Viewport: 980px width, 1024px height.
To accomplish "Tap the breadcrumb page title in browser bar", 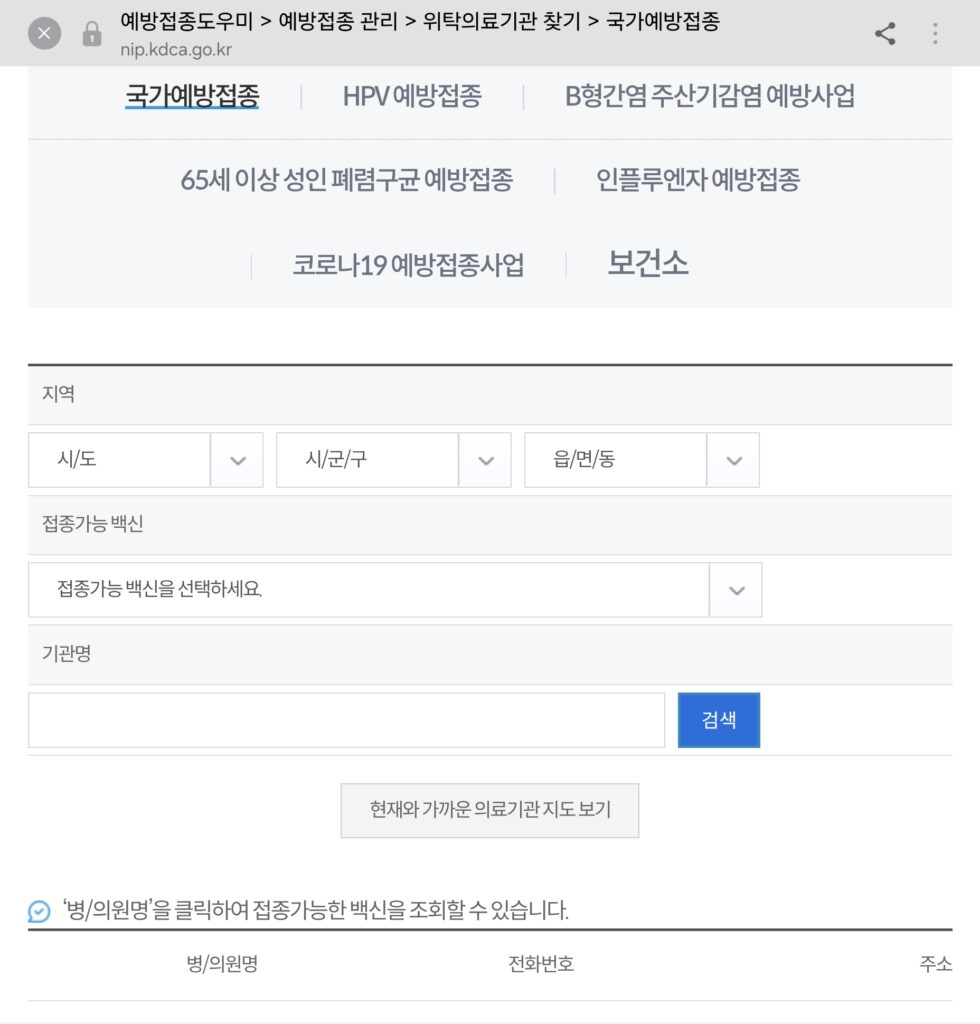I will [420, 21].
